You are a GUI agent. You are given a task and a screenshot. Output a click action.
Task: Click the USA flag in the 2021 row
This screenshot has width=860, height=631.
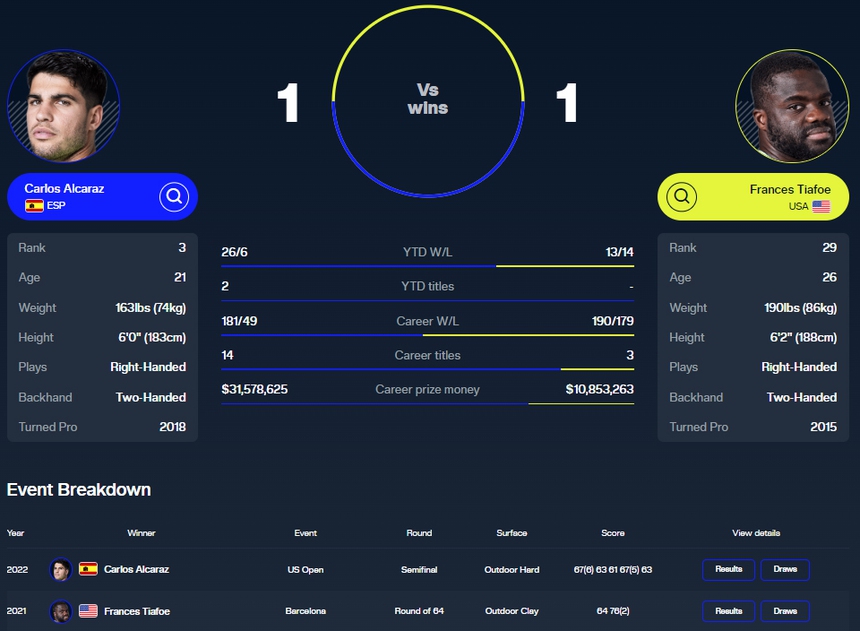88,611
